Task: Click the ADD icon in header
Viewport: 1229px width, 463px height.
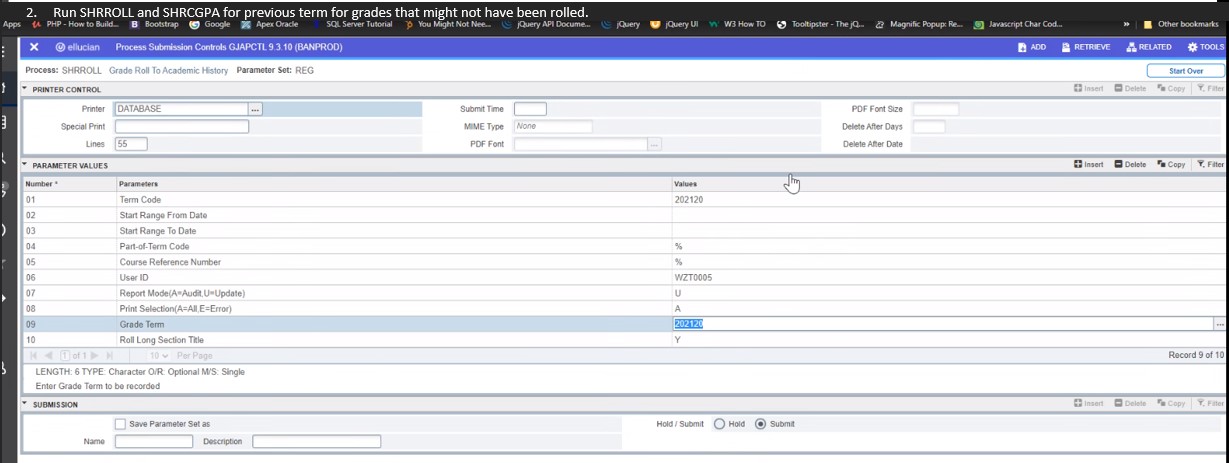Action: tap(1031, 47)
